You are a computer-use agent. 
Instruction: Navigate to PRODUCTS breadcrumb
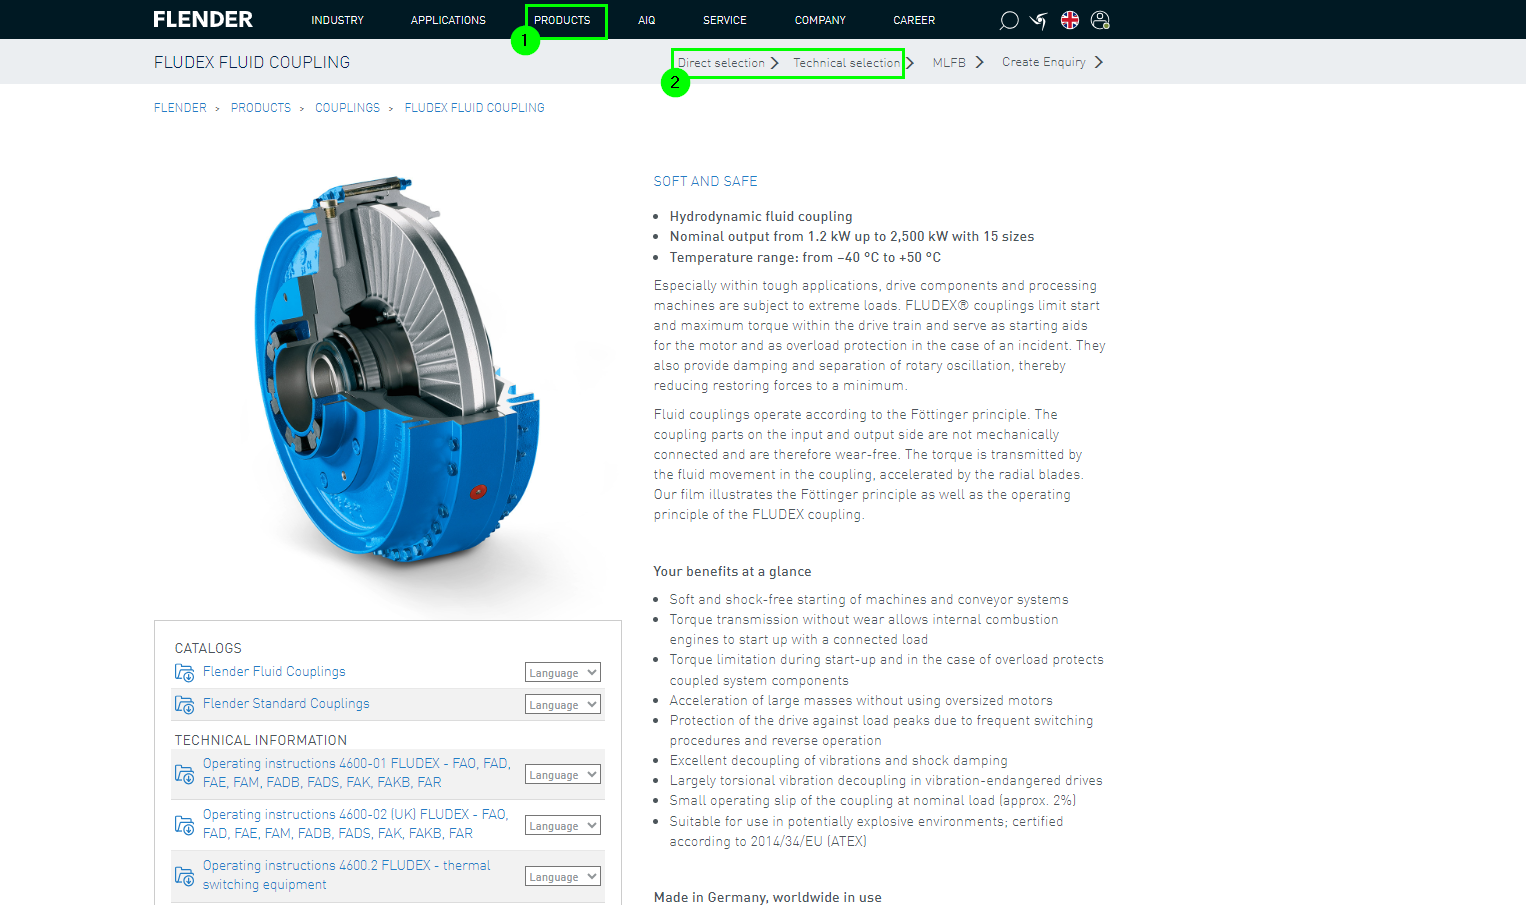(x=261, y=108)
